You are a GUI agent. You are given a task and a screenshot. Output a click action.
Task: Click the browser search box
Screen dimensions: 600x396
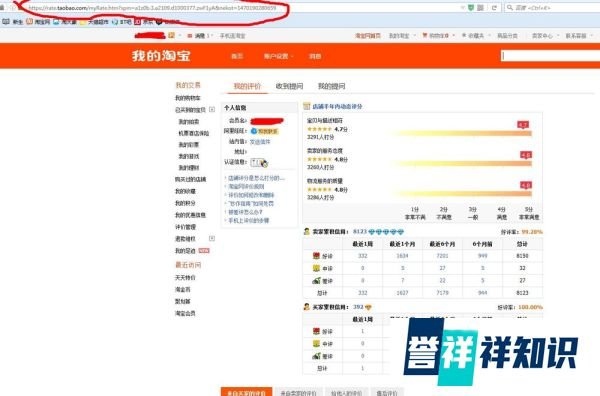pyautogui.click(x=553, y=7)
